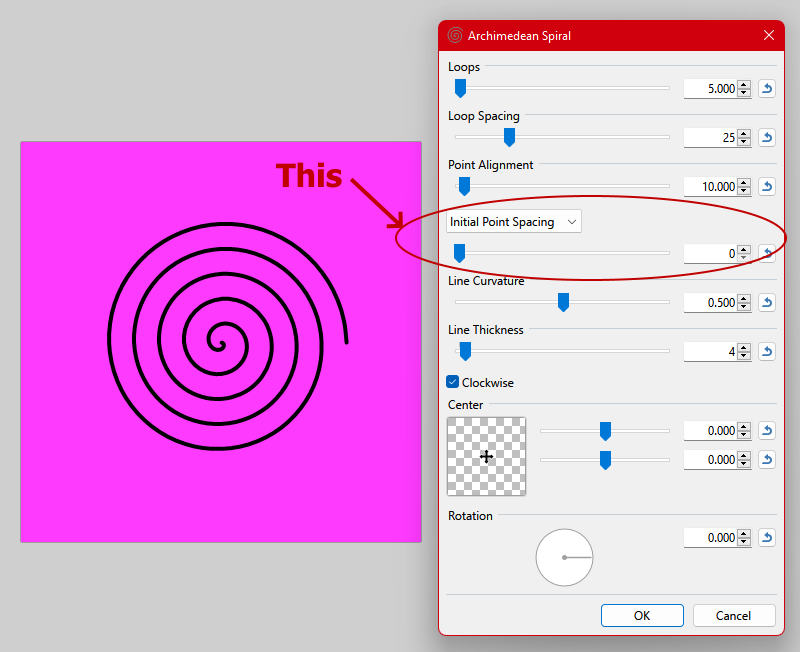Click the Line Curvature slider handle
The image size is (800, 652).
pos(563,302)
